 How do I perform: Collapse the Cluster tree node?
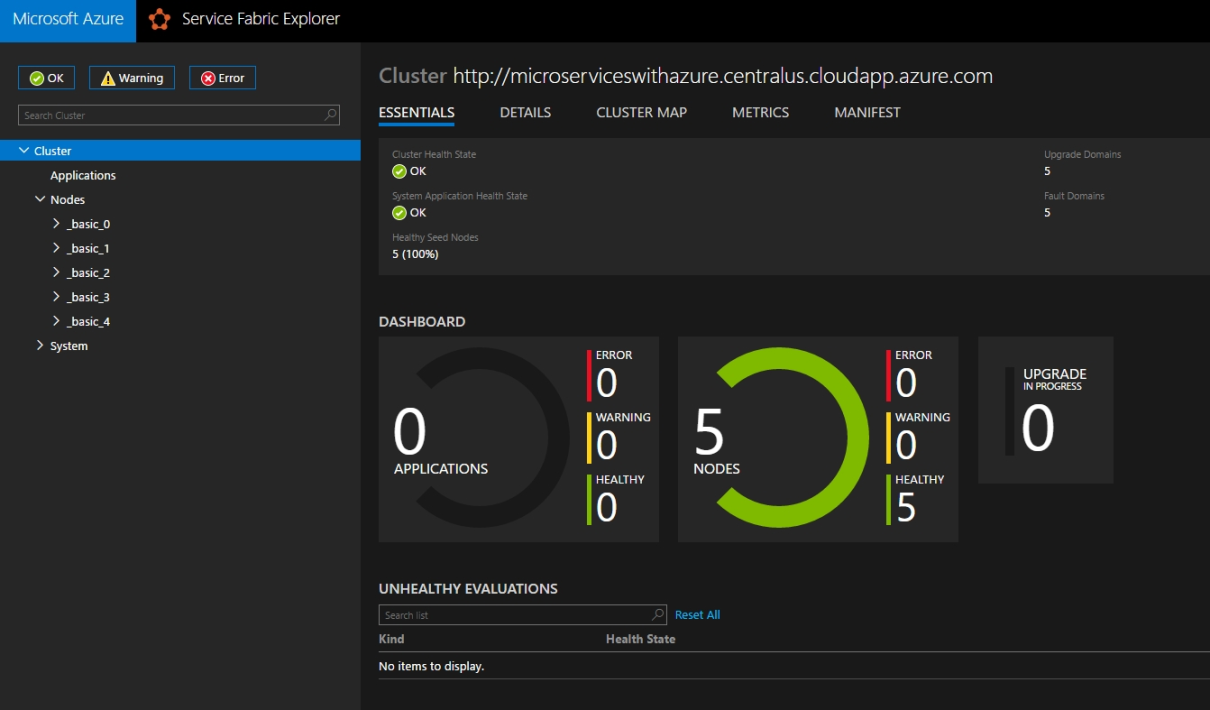pos(24,150)
